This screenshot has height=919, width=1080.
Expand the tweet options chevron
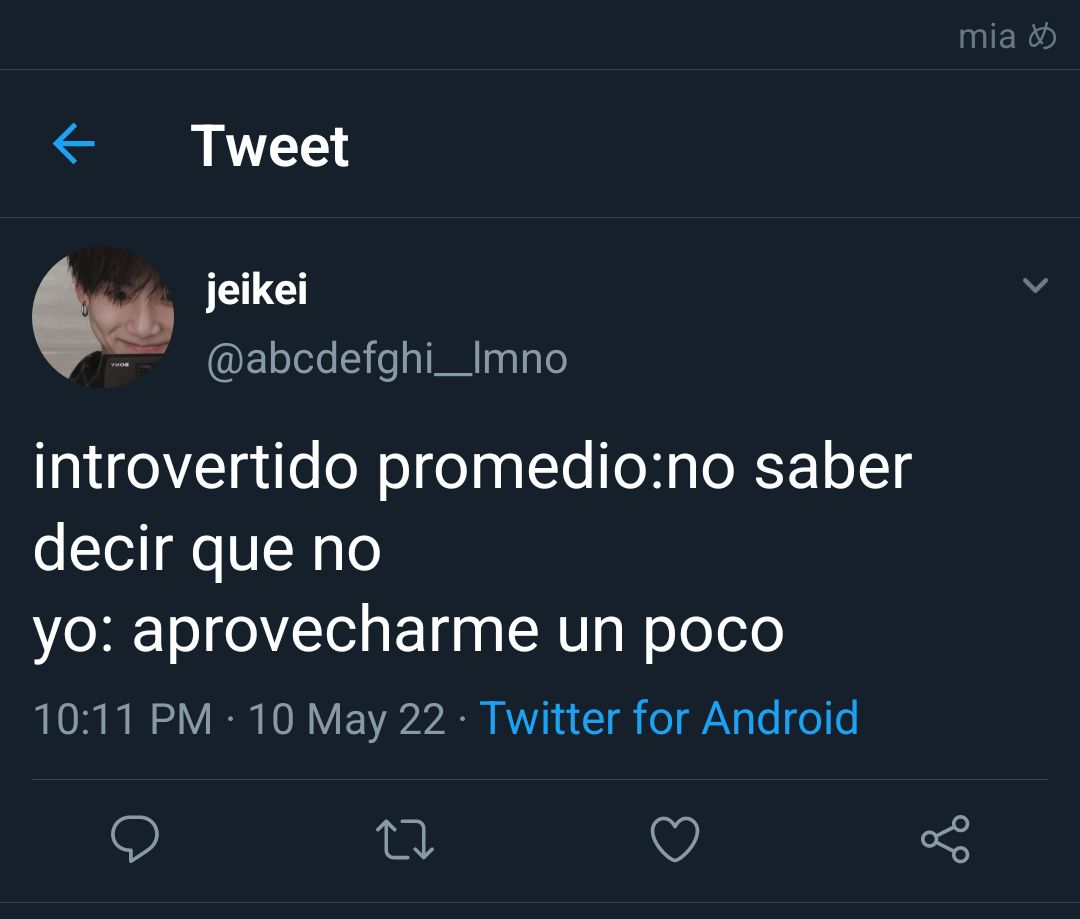tap(1035, 285)
